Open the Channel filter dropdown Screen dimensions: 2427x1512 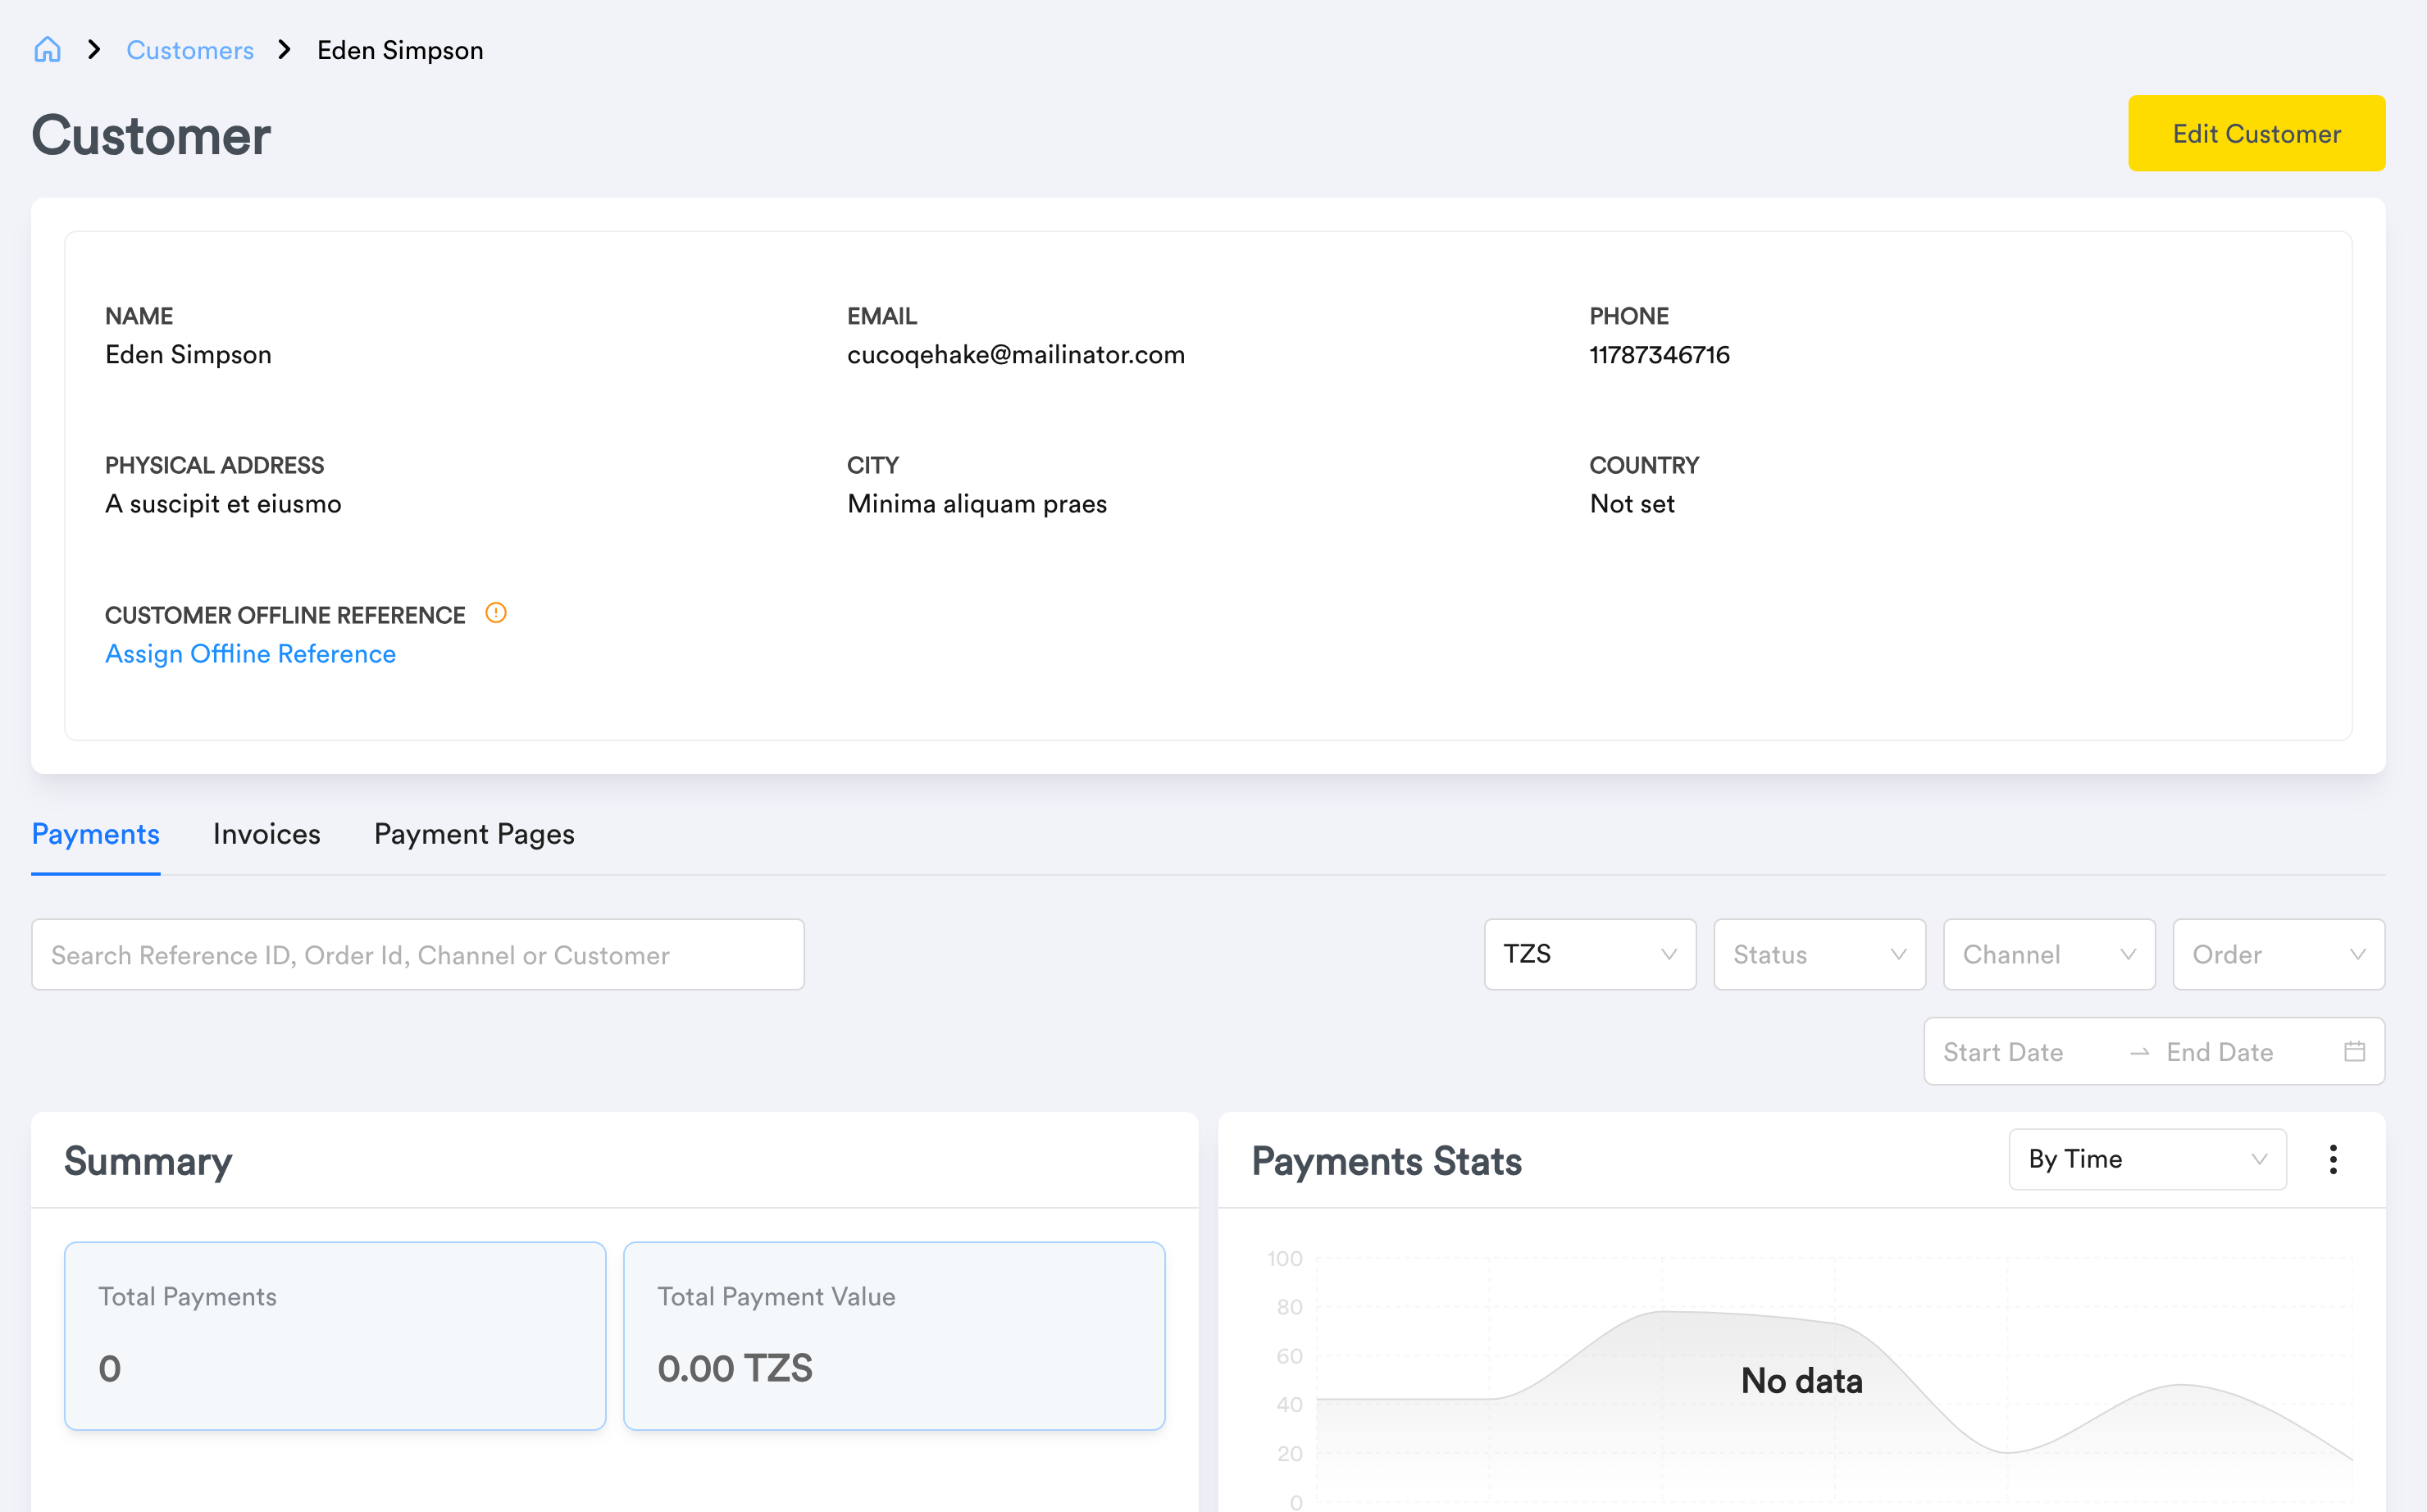2049,955
